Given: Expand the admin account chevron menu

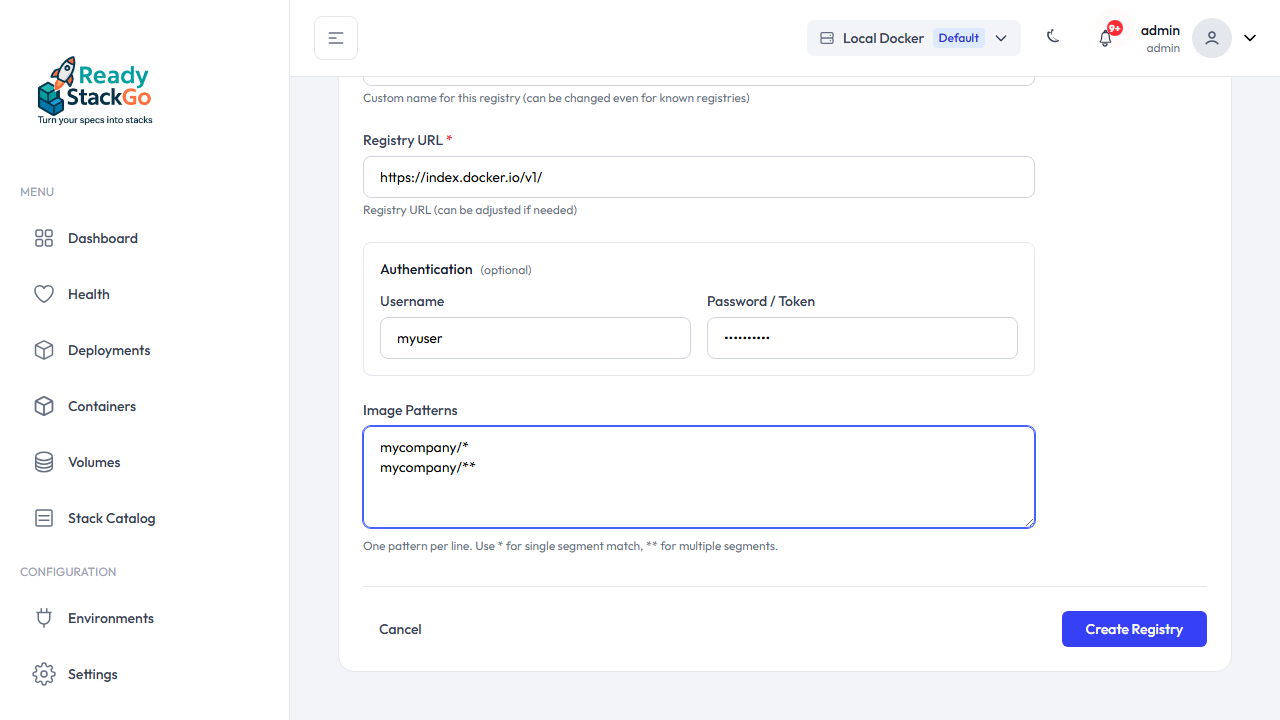Looking at the screenshot, I should tap(1249, 37).
